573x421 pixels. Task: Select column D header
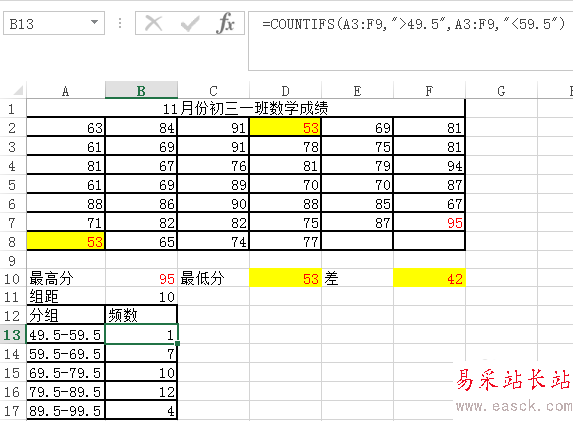[285, 90]
